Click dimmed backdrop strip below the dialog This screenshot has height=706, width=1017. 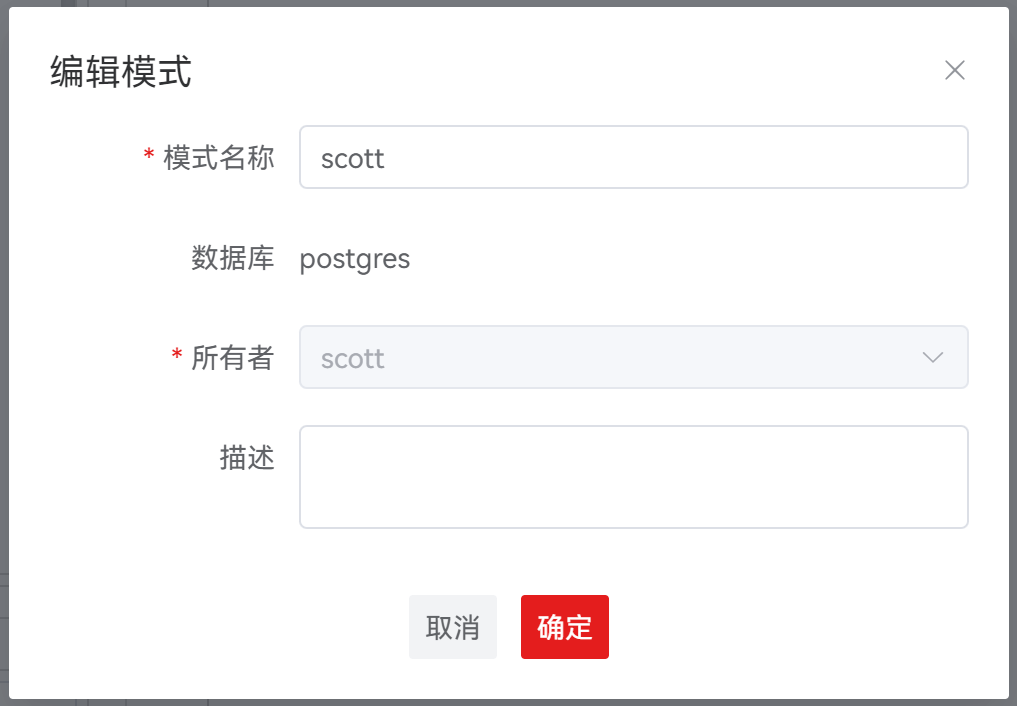pyautogui.click(x=508, y=703)
